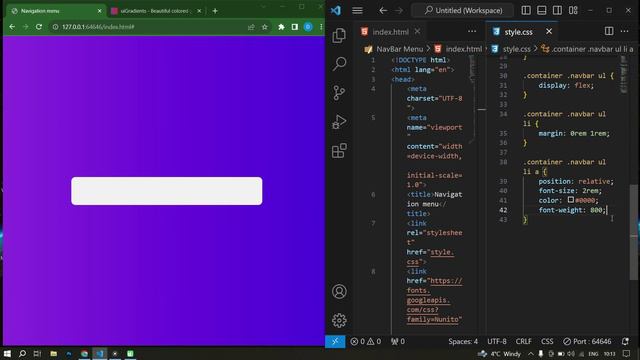The height and width of the screenshot is (360, 640).
Task: Open File Explorer from the taskbar
Action: (53, 353)
